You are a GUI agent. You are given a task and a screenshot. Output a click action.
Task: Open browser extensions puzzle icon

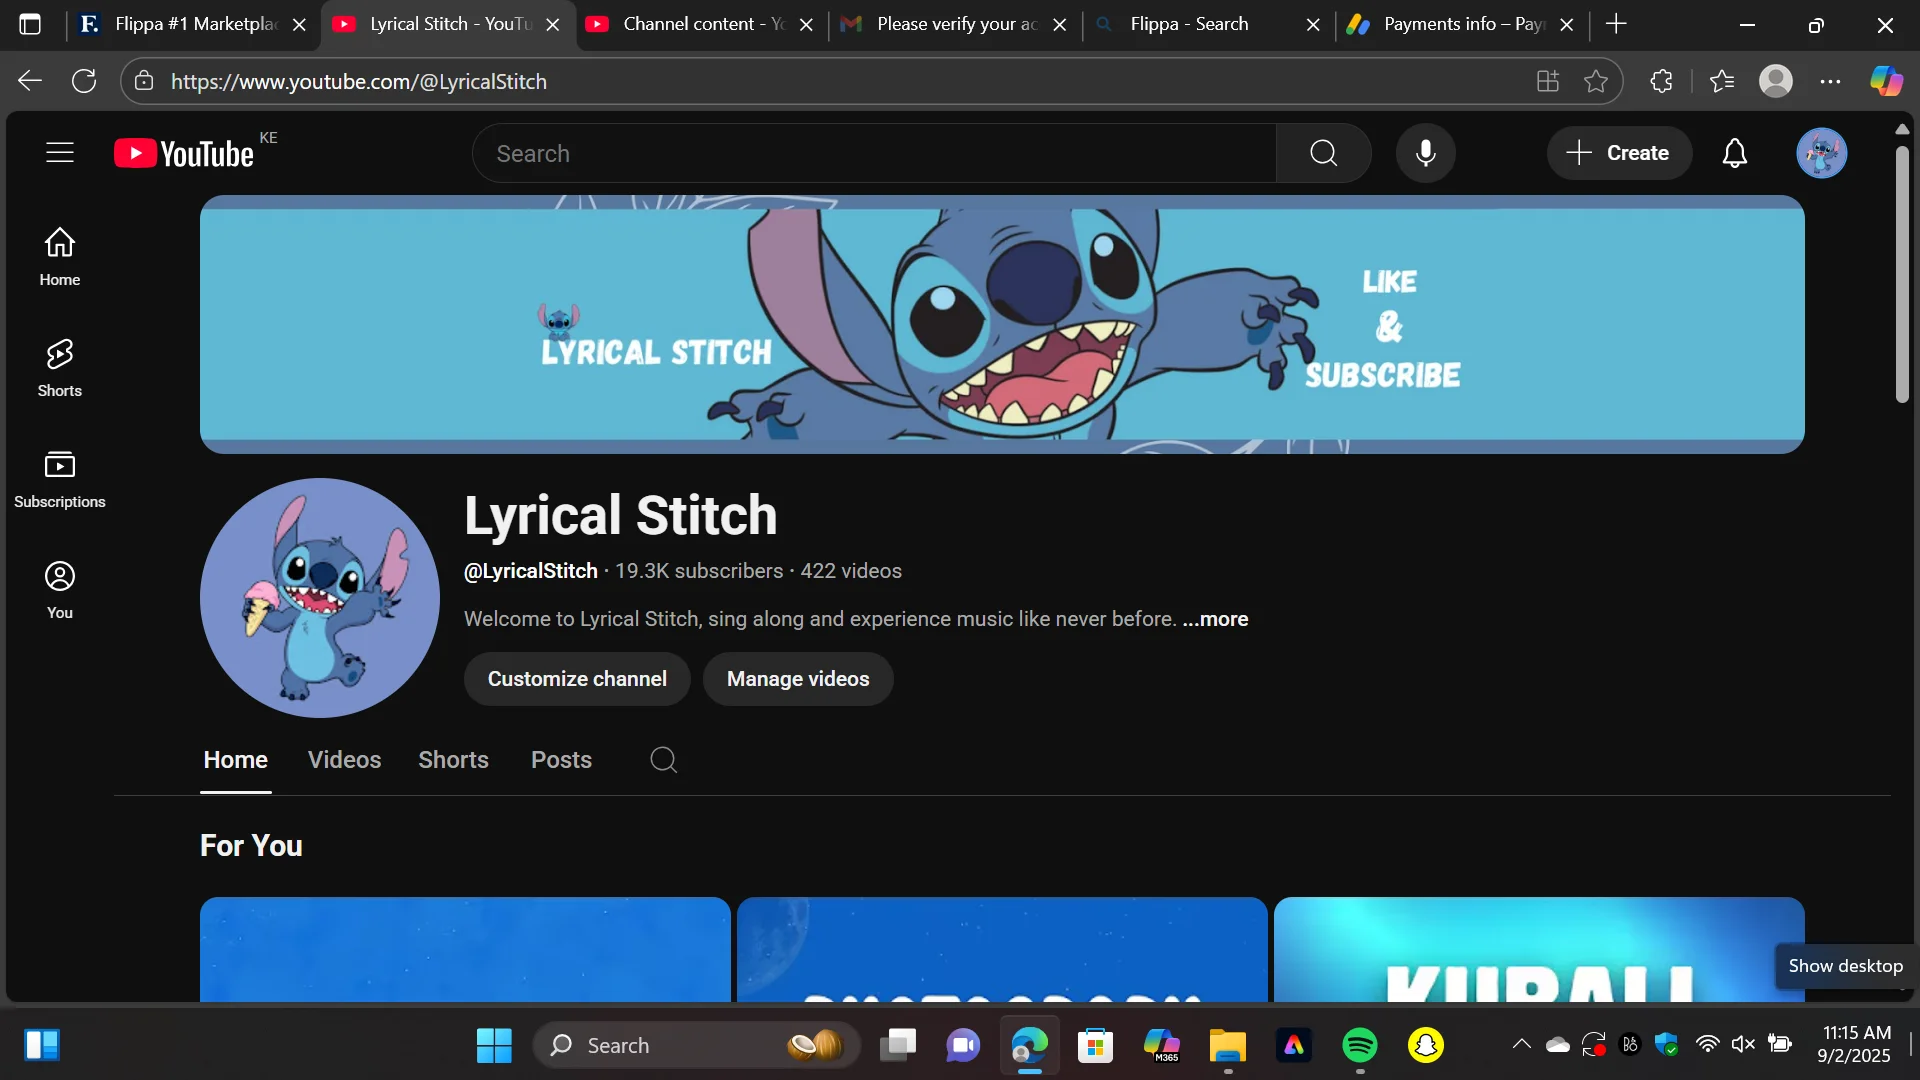click(1661, 81)
